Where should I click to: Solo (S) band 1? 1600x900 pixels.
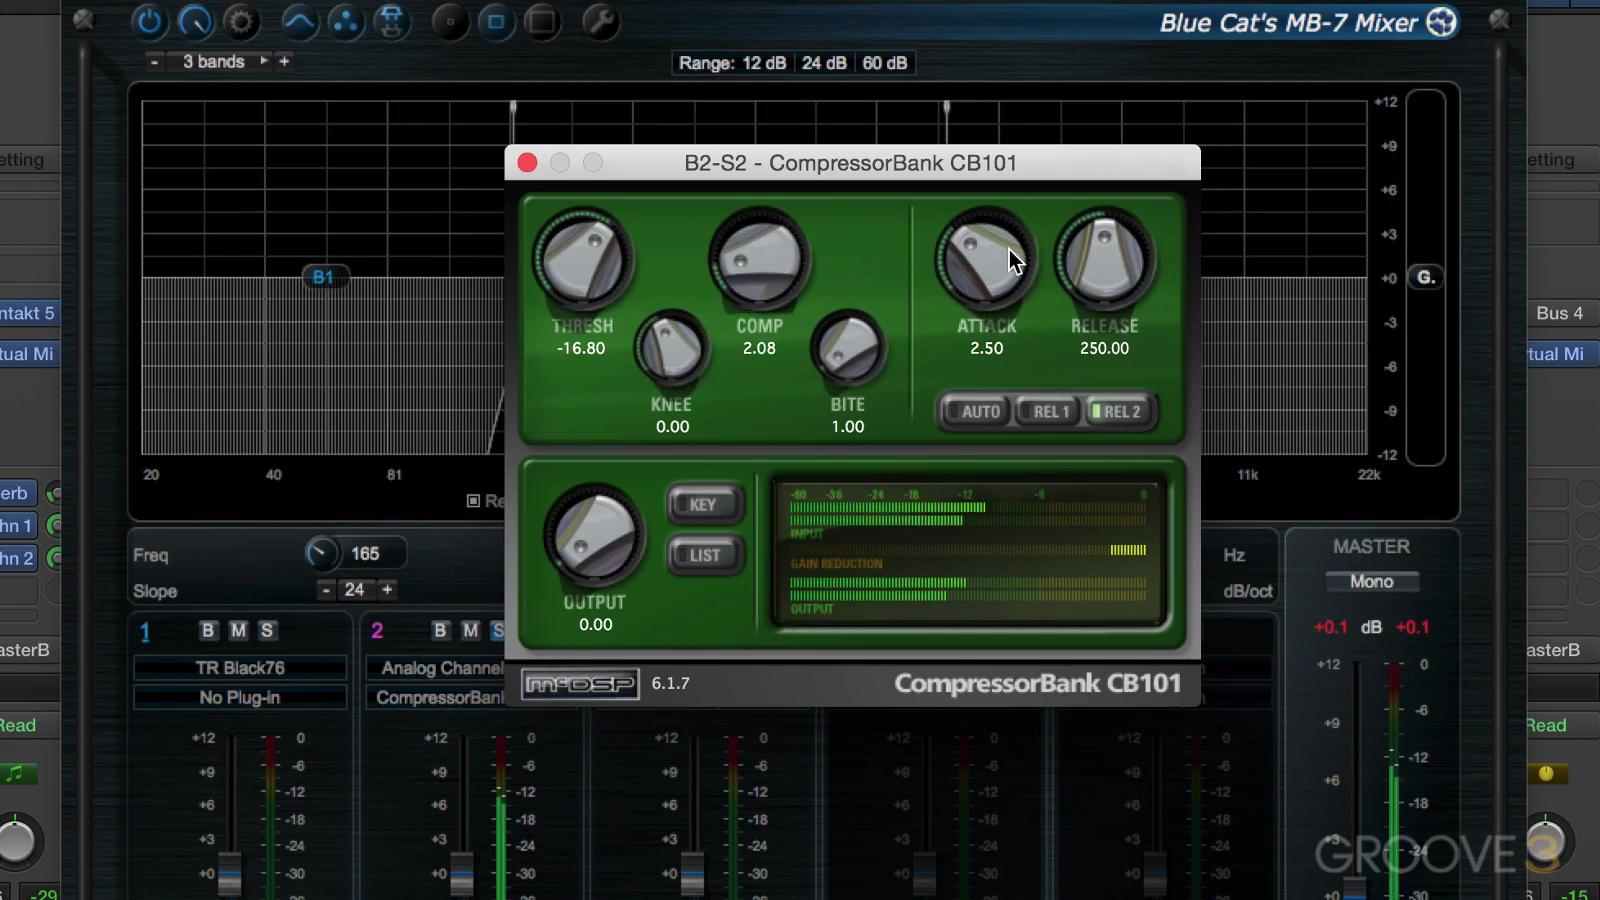267,630
